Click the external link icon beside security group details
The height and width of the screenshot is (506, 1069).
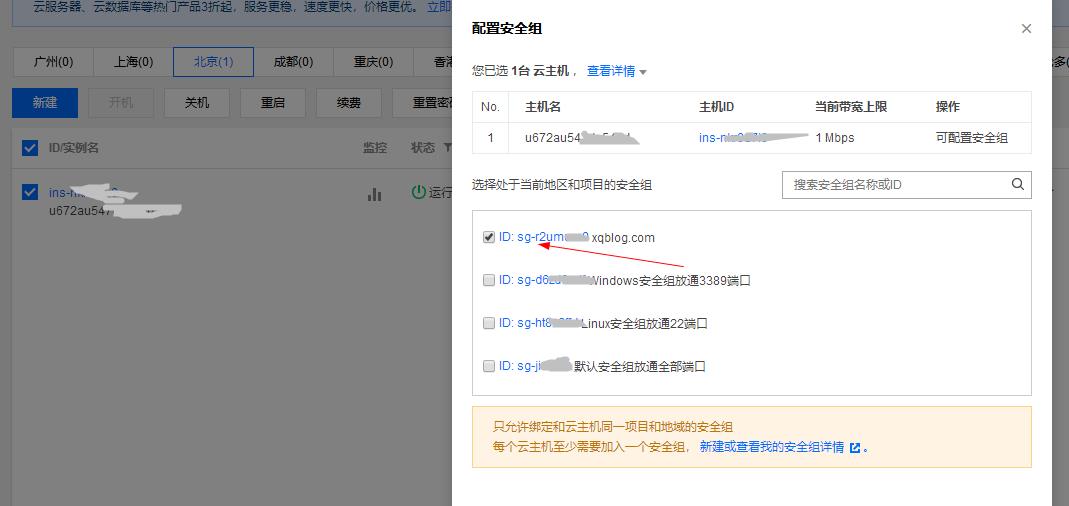coord(855,448)
